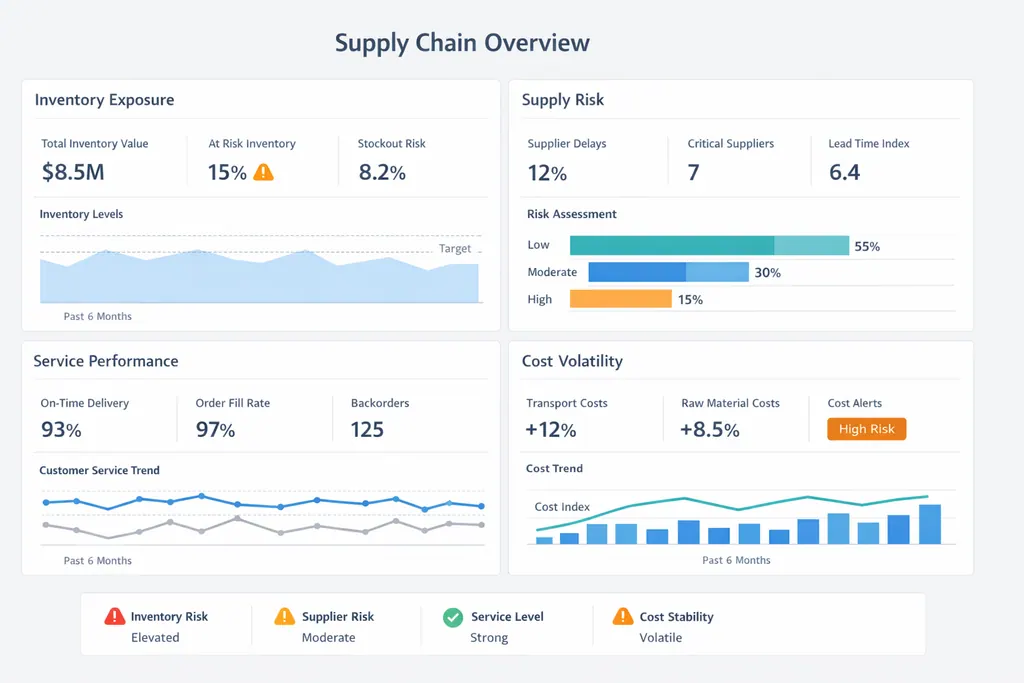The width and height of the screenshot is (1024, 683).
Task: Open the Service Performance panel heading
Action: 106,361
